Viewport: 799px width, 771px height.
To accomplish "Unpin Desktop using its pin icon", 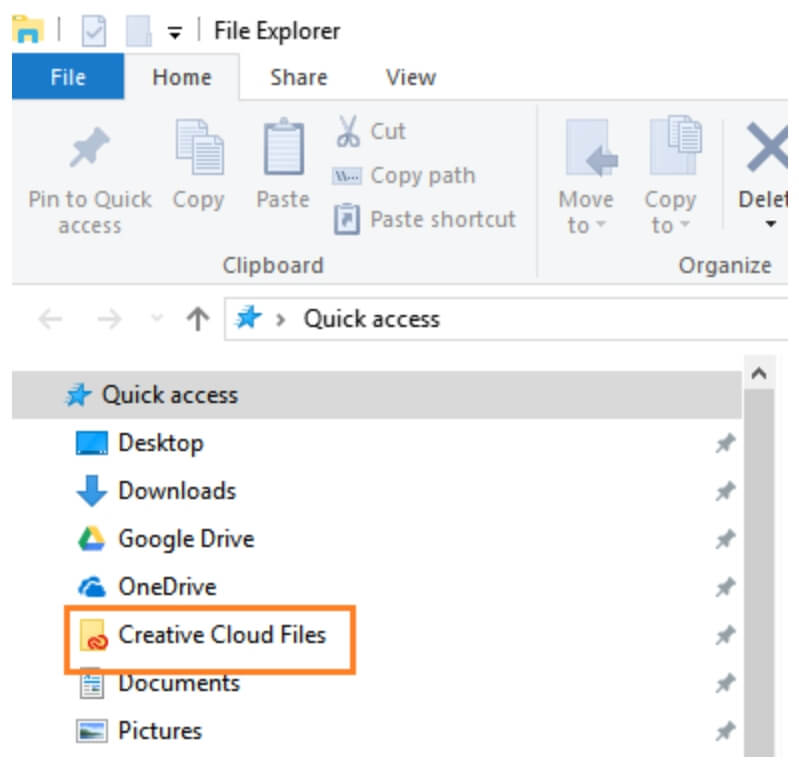I will click(725, 443).
